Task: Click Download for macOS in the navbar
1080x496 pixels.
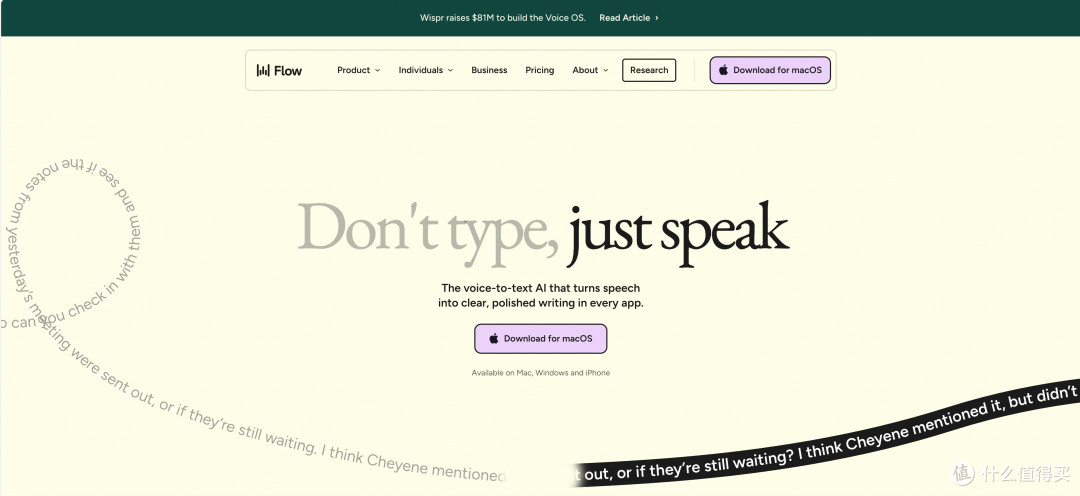Action: (770, 70)
